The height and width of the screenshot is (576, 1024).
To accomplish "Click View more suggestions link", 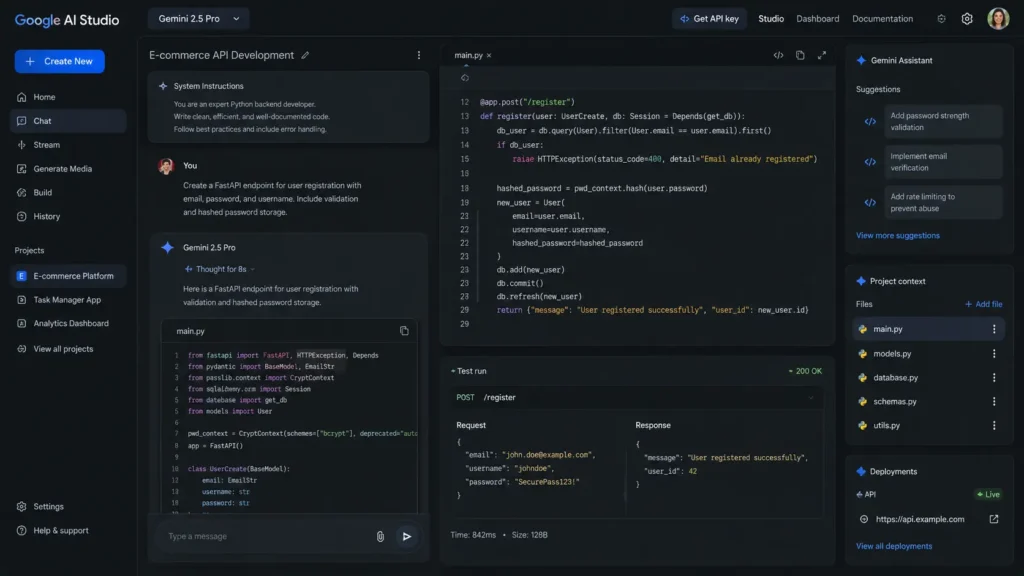I will click(x=898, y=235).
